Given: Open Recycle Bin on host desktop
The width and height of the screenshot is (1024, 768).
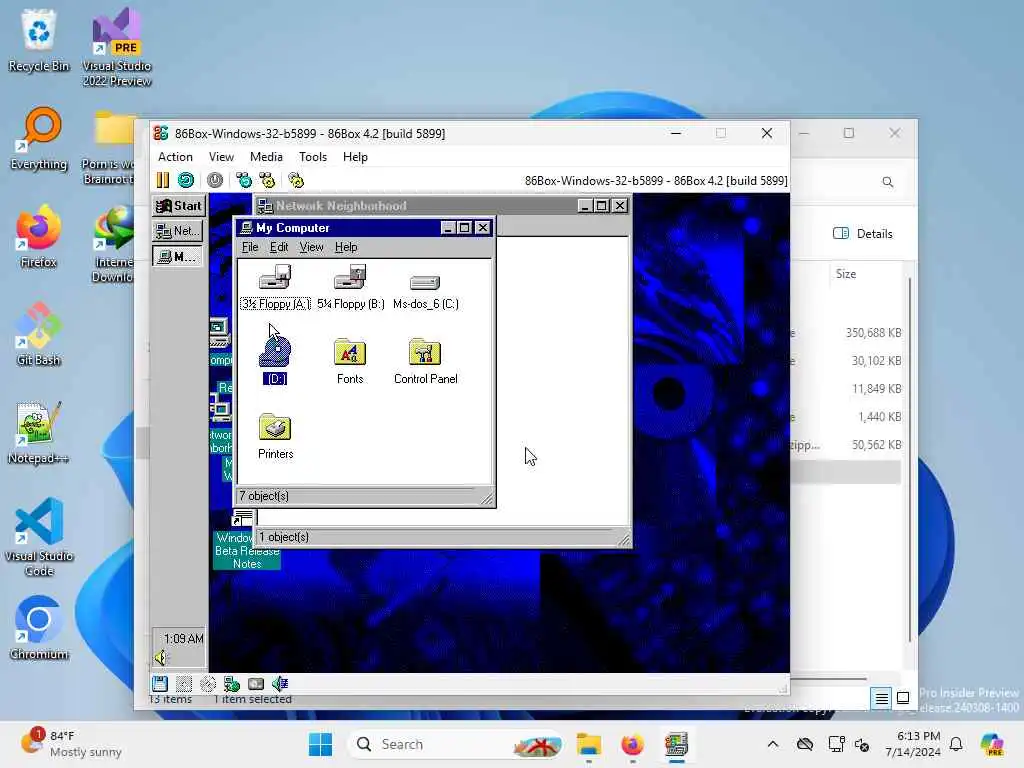Looking at the screenshot, I should click(x=39, y=40).
